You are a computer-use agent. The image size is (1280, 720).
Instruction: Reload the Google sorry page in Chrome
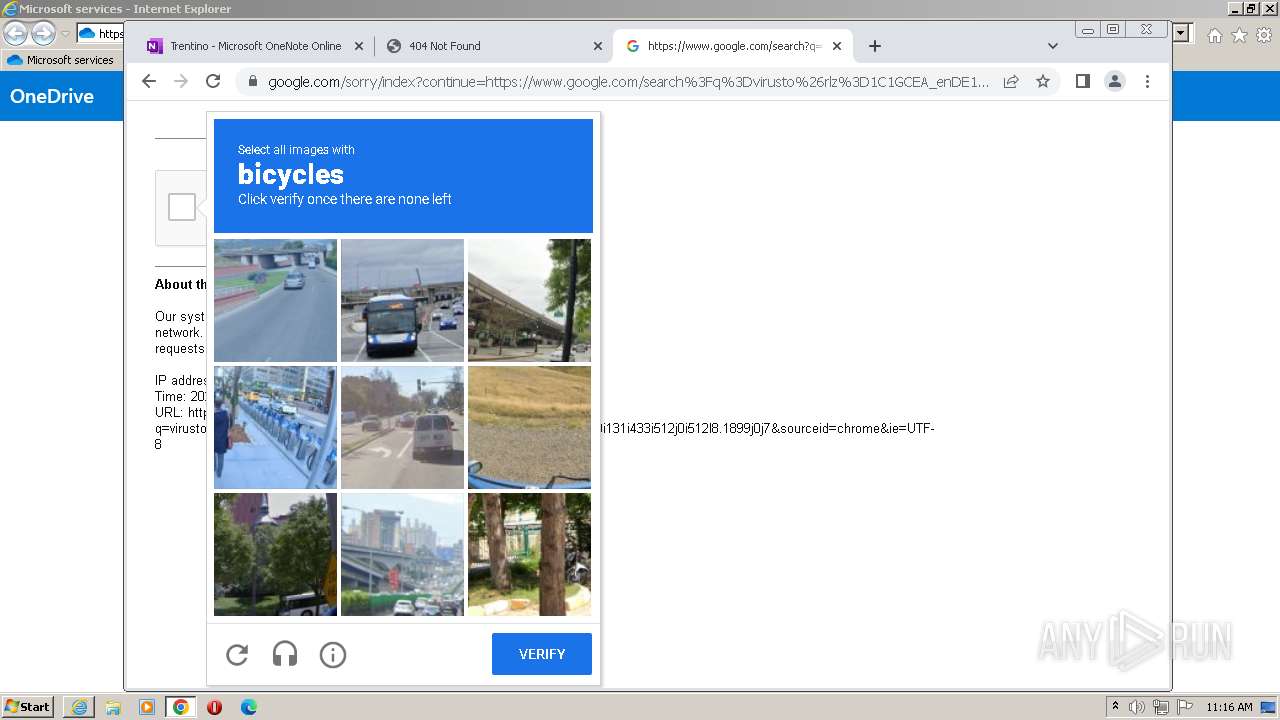pos(213,82)
